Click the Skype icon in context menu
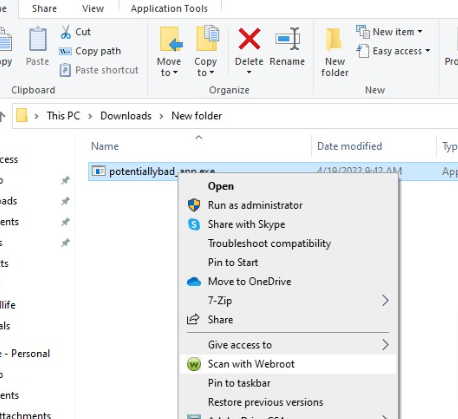Image resolution: width=458 pixels, height=419 pixels. [194, 224]
